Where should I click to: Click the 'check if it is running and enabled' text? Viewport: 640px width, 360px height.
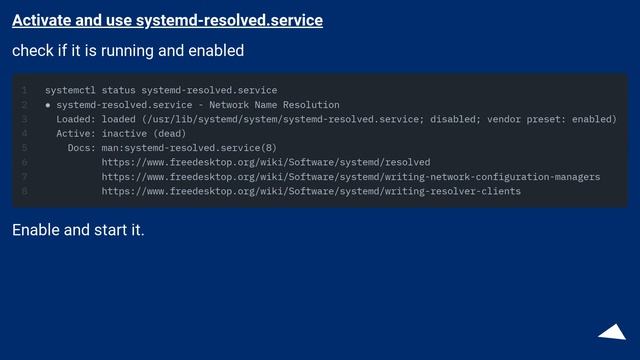(x=128, y=51)
